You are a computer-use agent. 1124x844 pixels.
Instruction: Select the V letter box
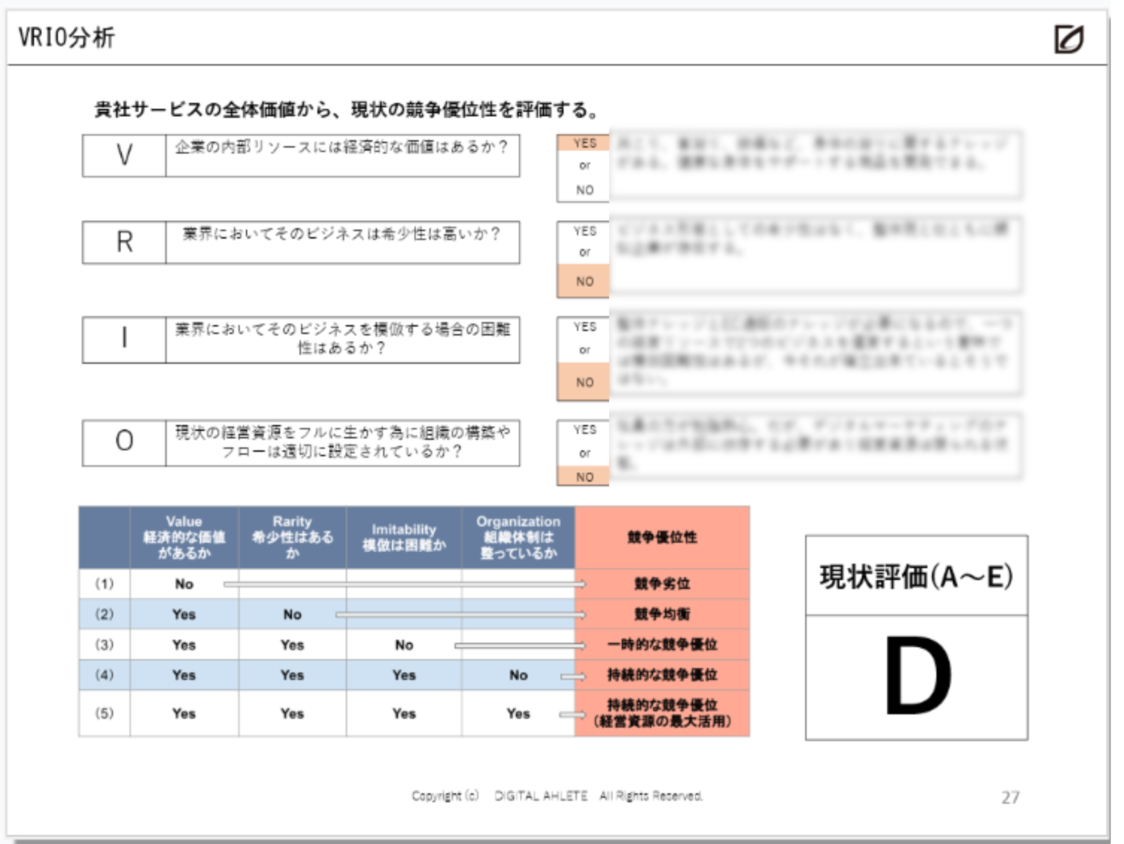[124, 156]
